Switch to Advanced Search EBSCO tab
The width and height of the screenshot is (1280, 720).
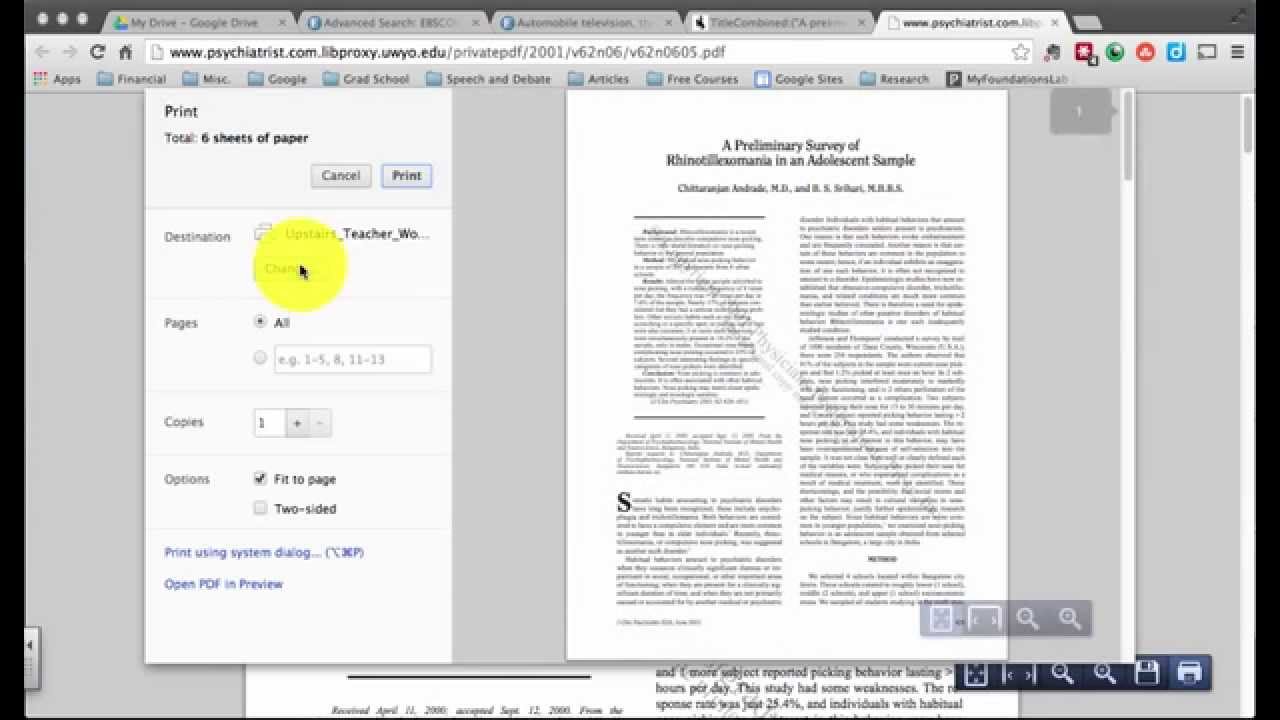[x=390, y=22]
